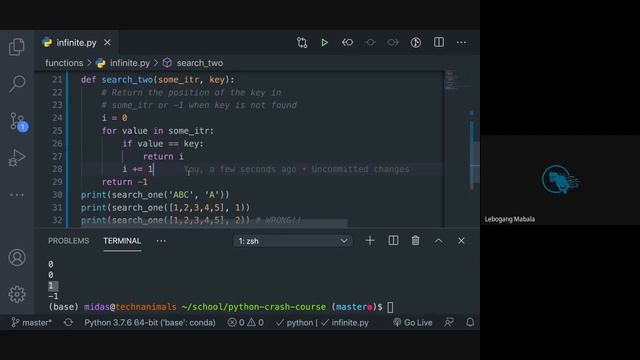Open the Manage gear settings icon

click(x=17, y=294)
